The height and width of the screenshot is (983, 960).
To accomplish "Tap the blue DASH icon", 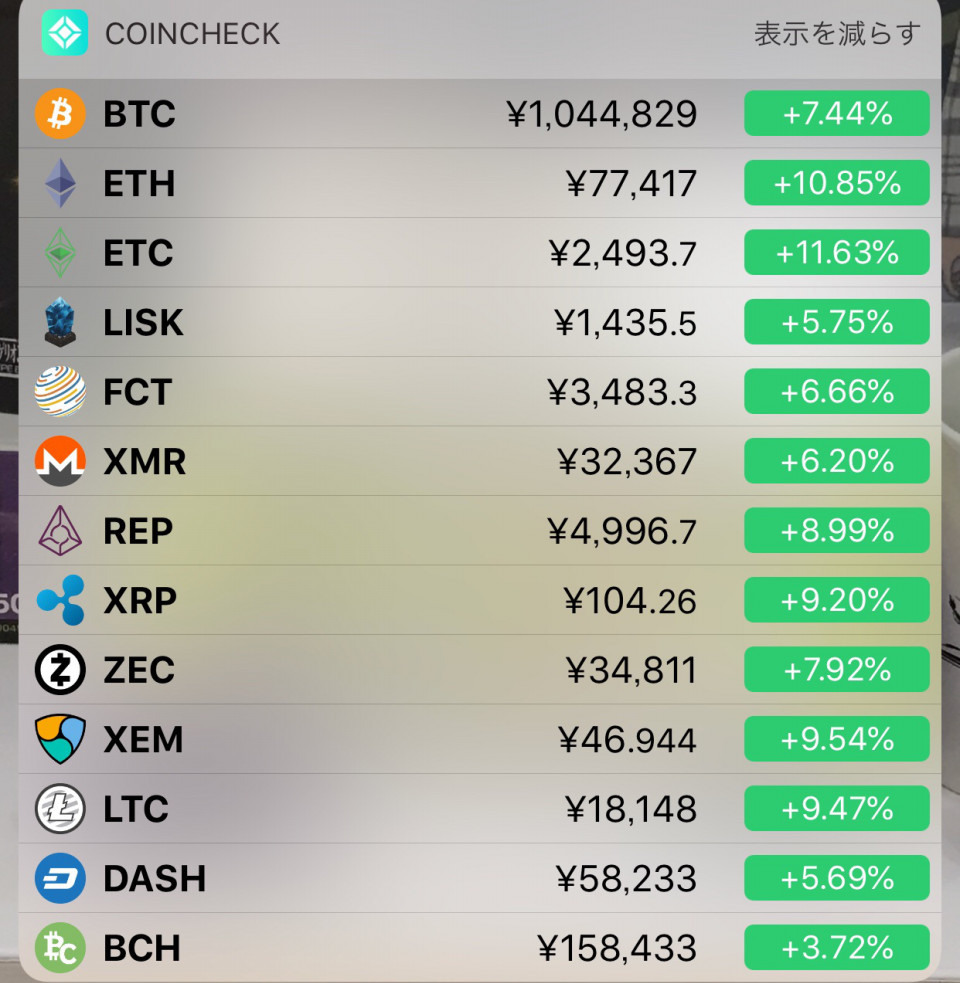I will 60,878.
